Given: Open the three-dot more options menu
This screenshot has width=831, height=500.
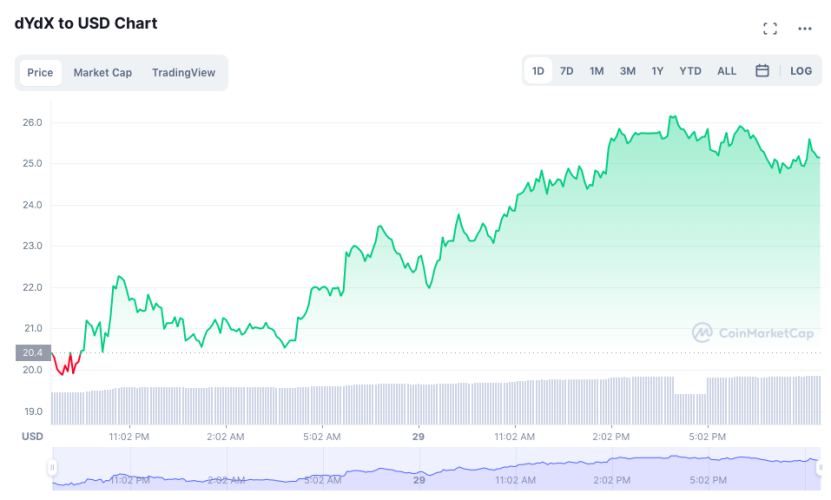Looking at the screenshot, I should (805, 29).
